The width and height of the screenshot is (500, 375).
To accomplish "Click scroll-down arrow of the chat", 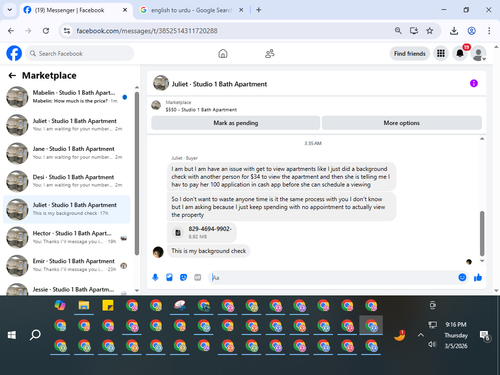I will [482, 261].
